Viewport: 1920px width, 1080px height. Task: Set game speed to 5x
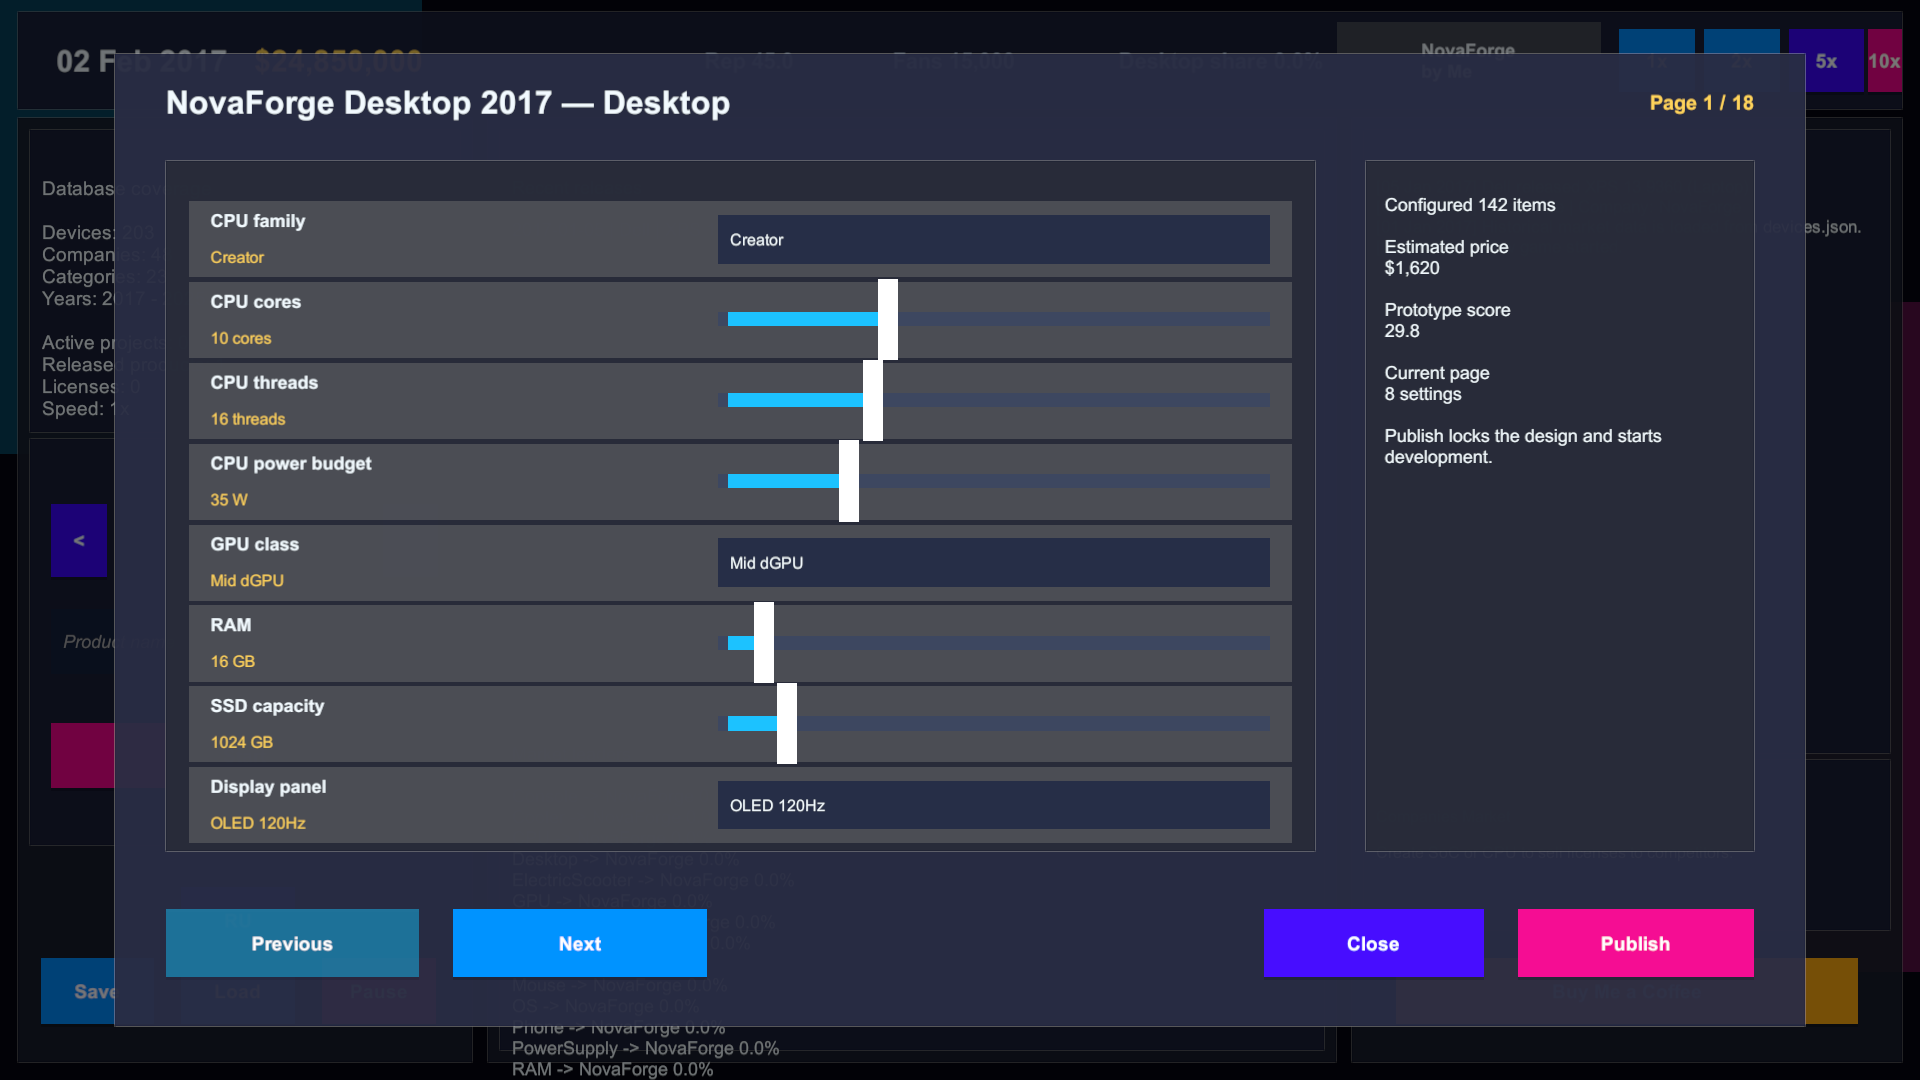[1826, 61]
